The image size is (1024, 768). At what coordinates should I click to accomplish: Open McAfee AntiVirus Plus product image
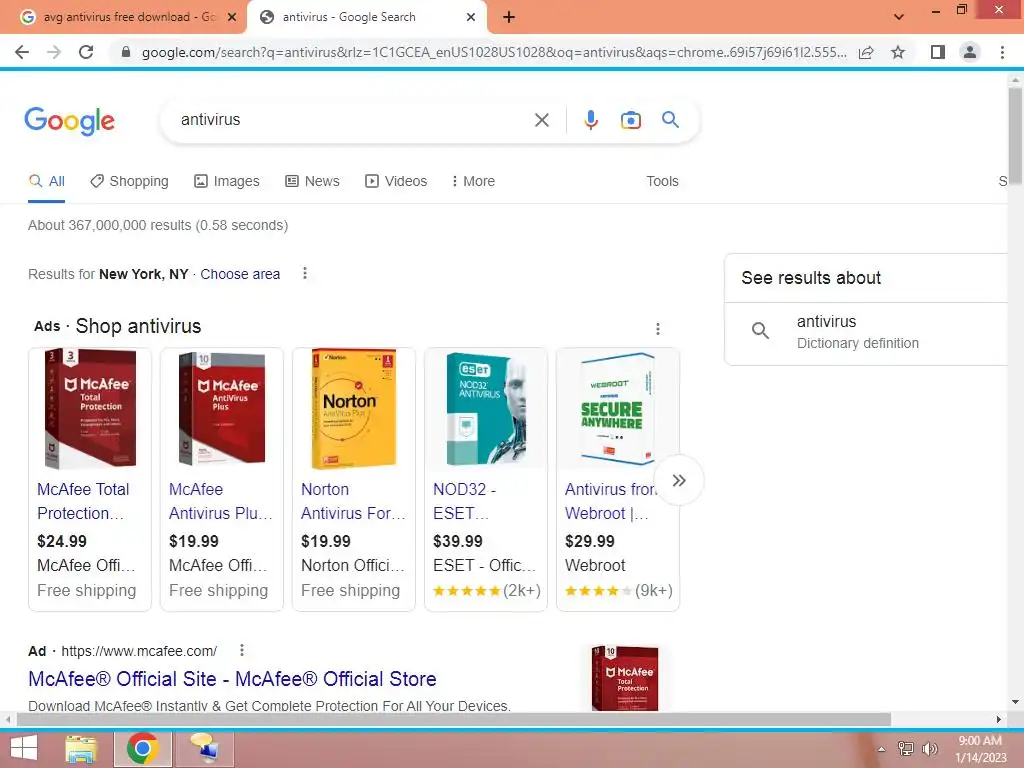click(222, 409)
